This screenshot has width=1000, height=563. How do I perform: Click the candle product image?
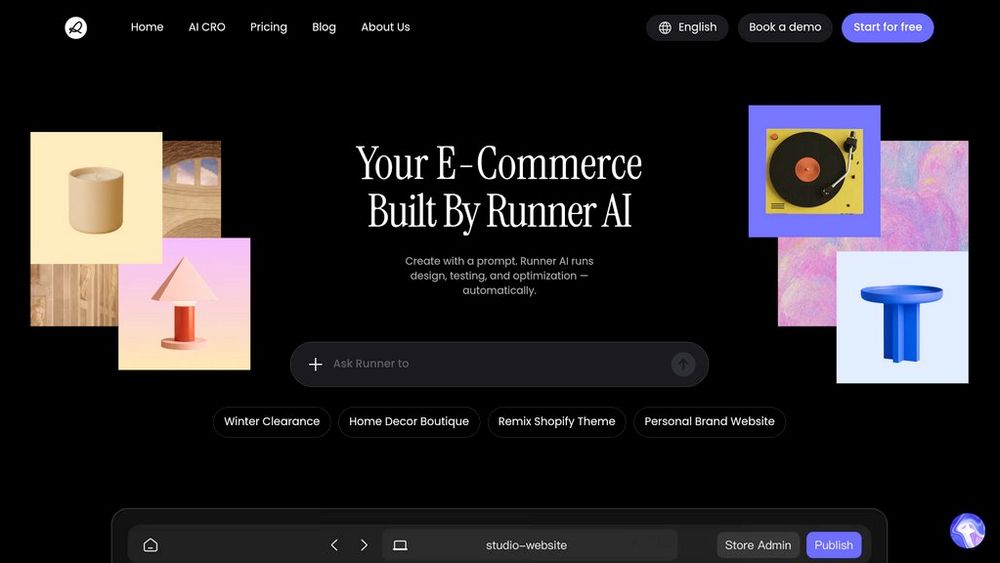tap(96, 198)
